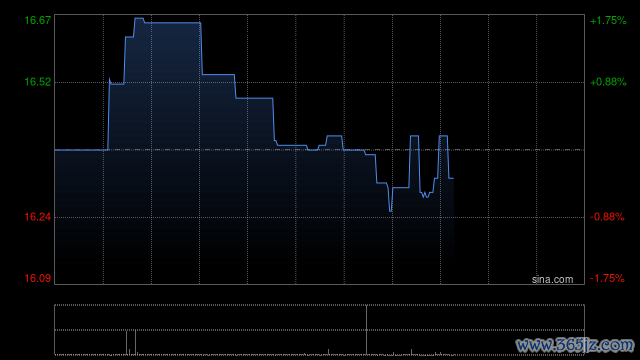The height and width of the screenshot is (360, 640).
Task: Click the lowest dip of the price line
Action: [x=391, y=211]
